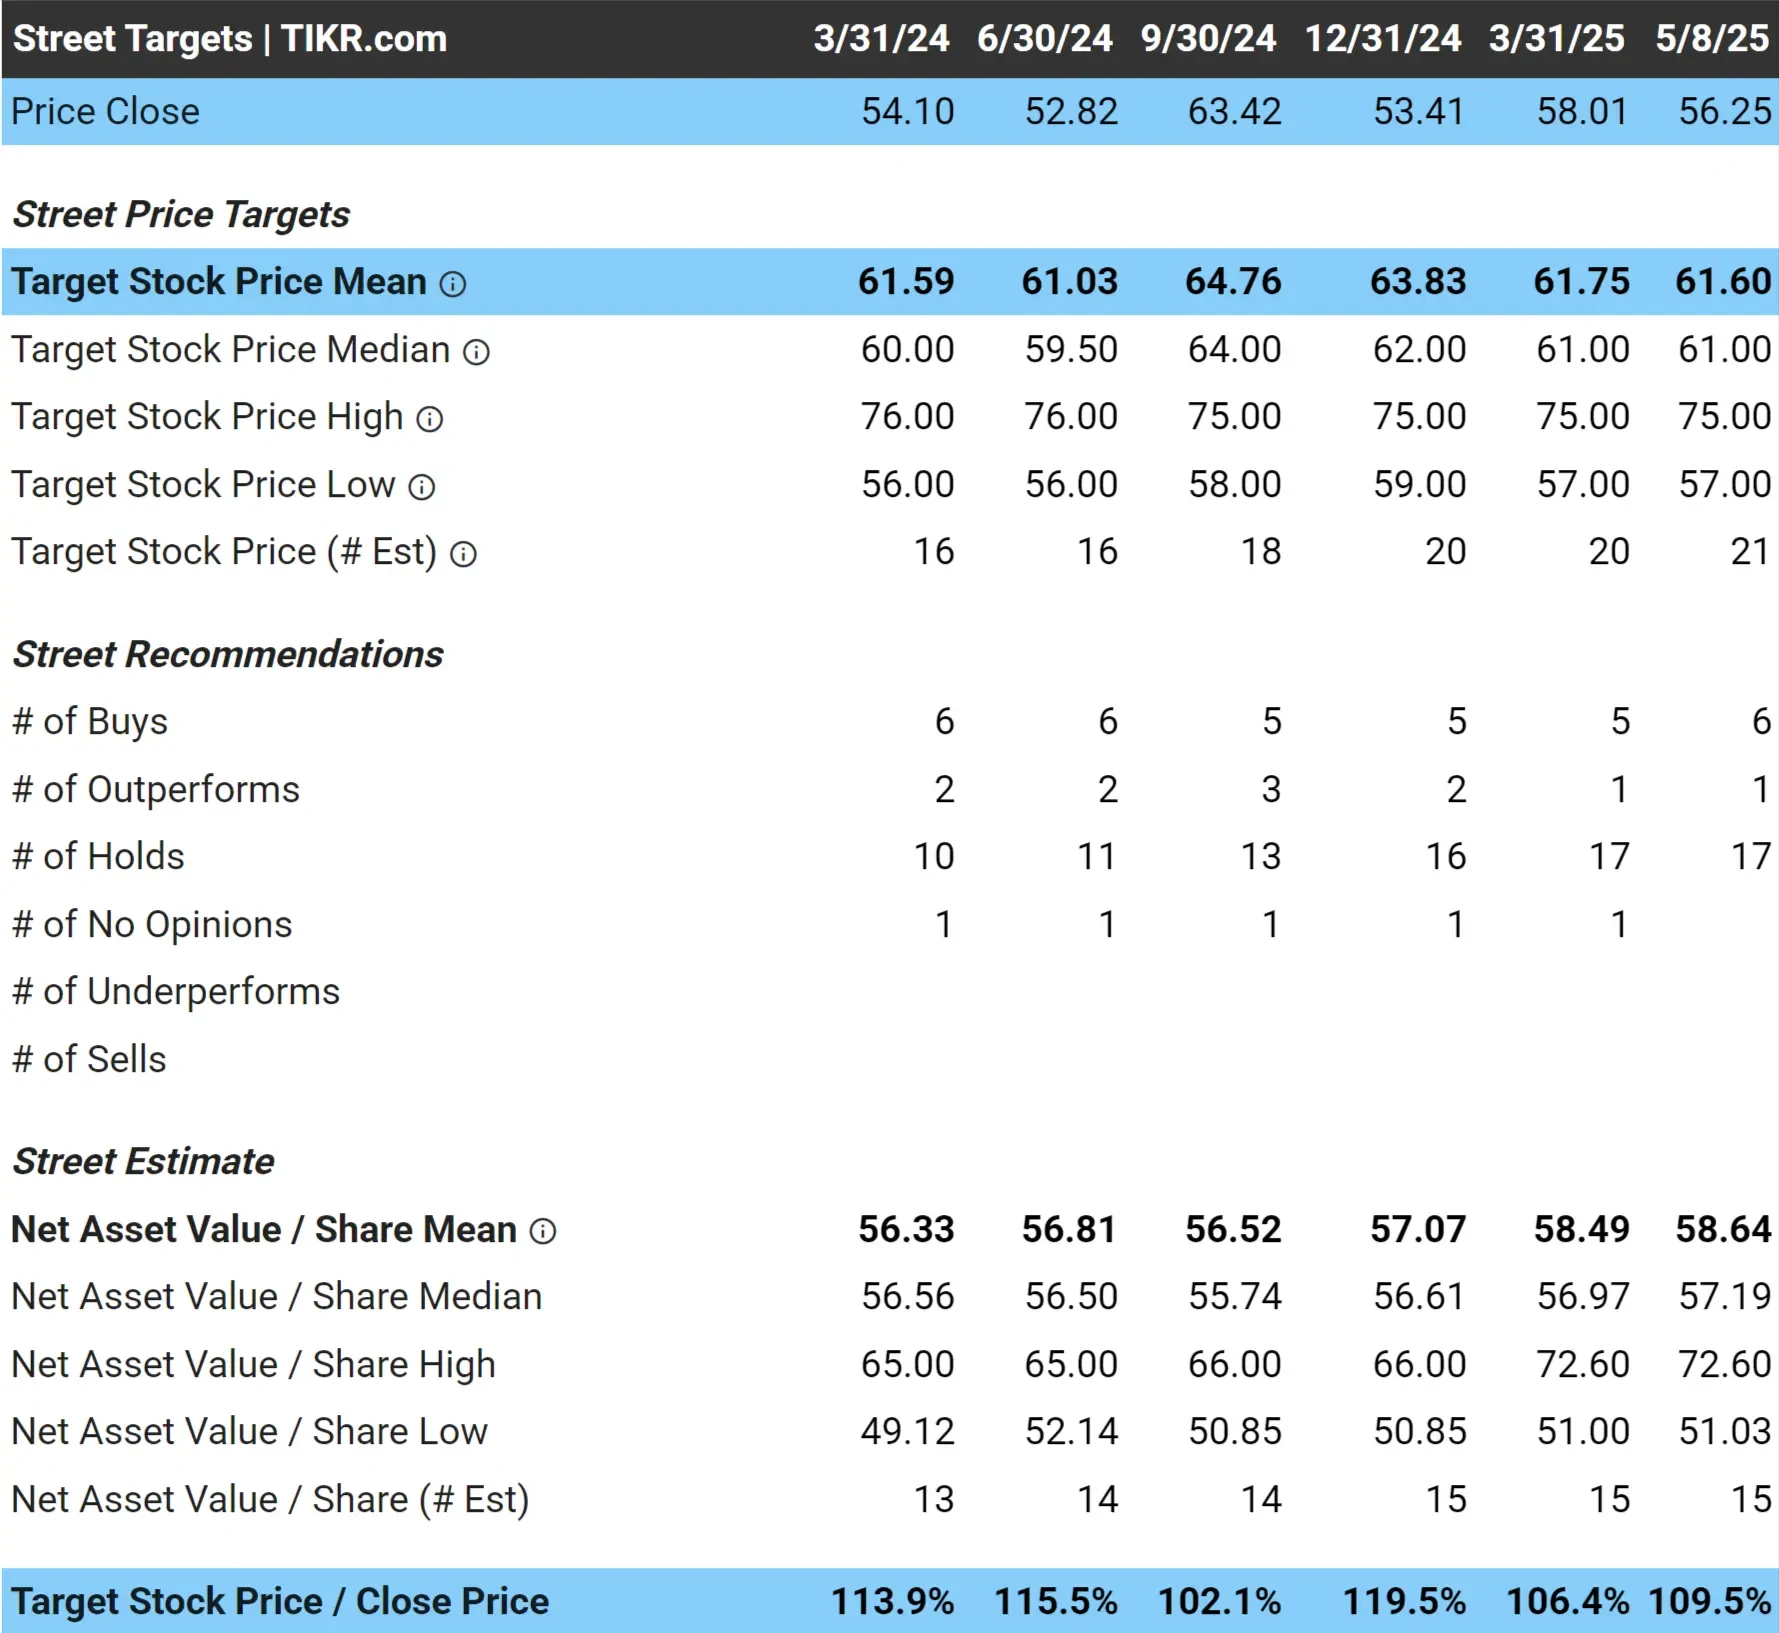Click Target / Close ratio 102.1%

1220,1602
